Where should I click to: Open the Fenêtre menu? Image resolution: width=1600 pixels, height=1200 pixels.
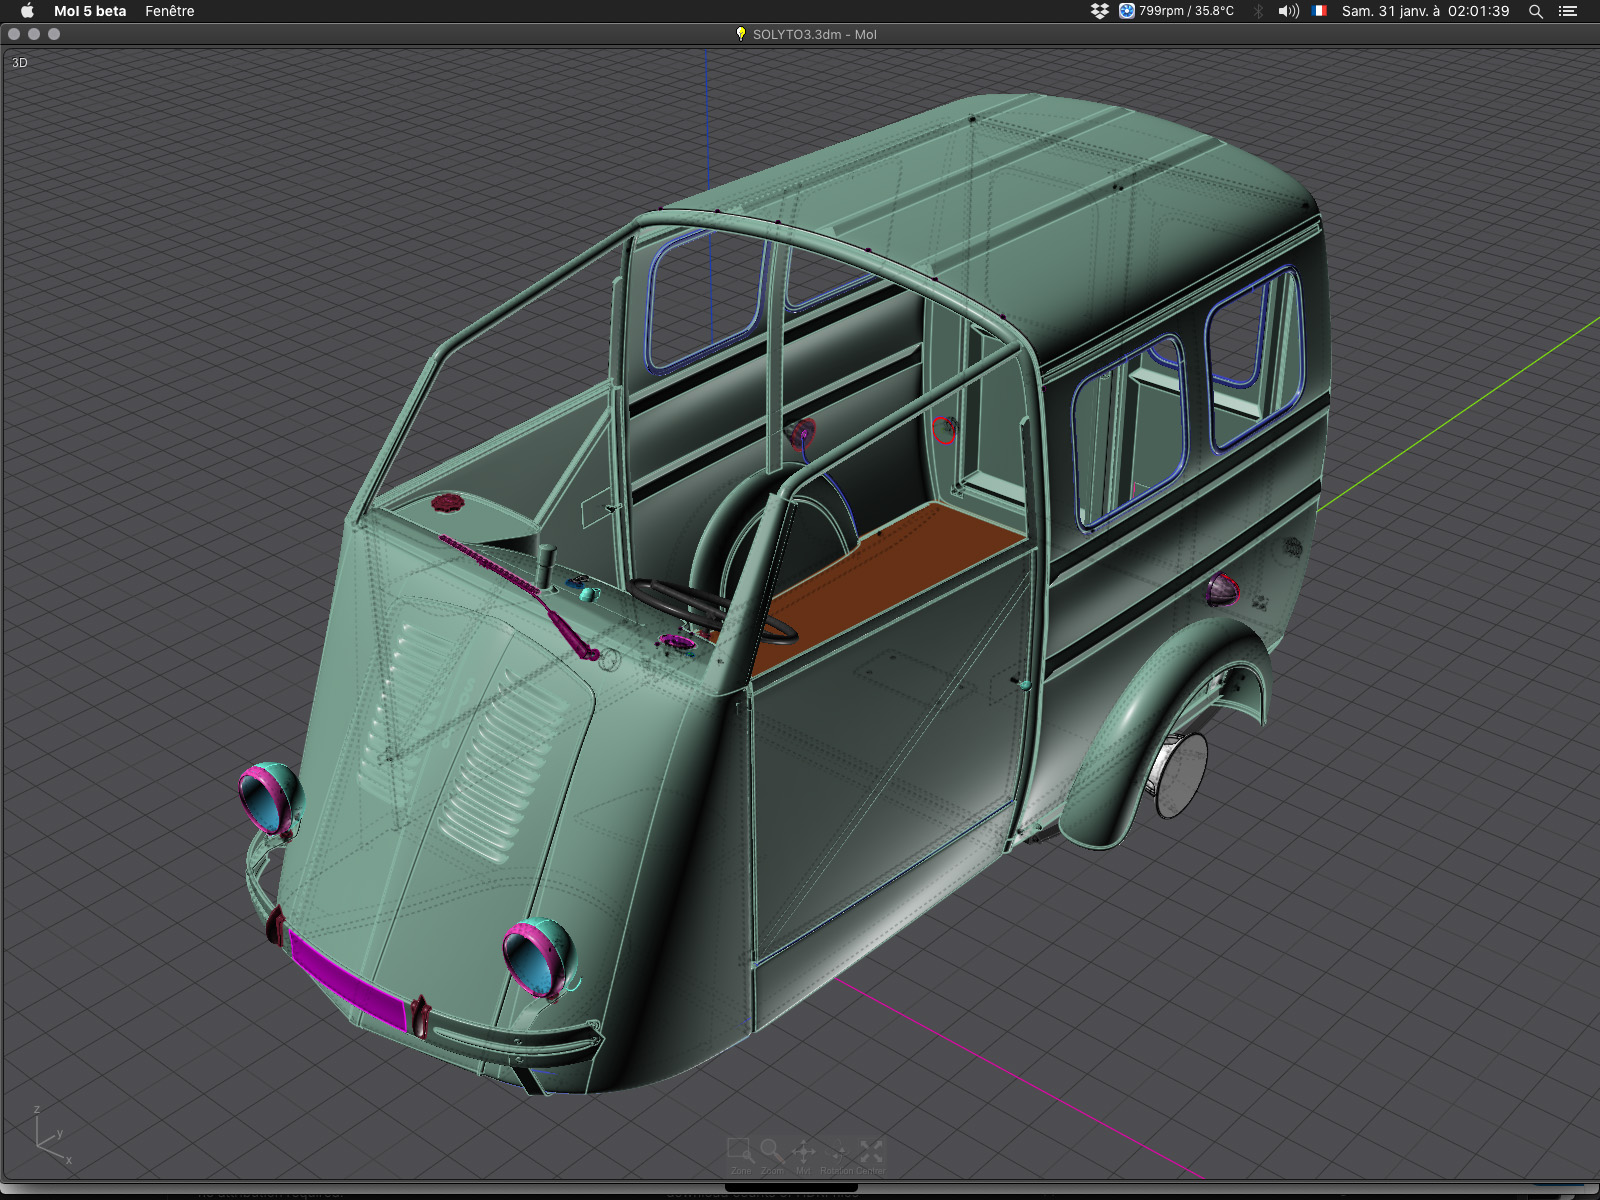(169, 11)
